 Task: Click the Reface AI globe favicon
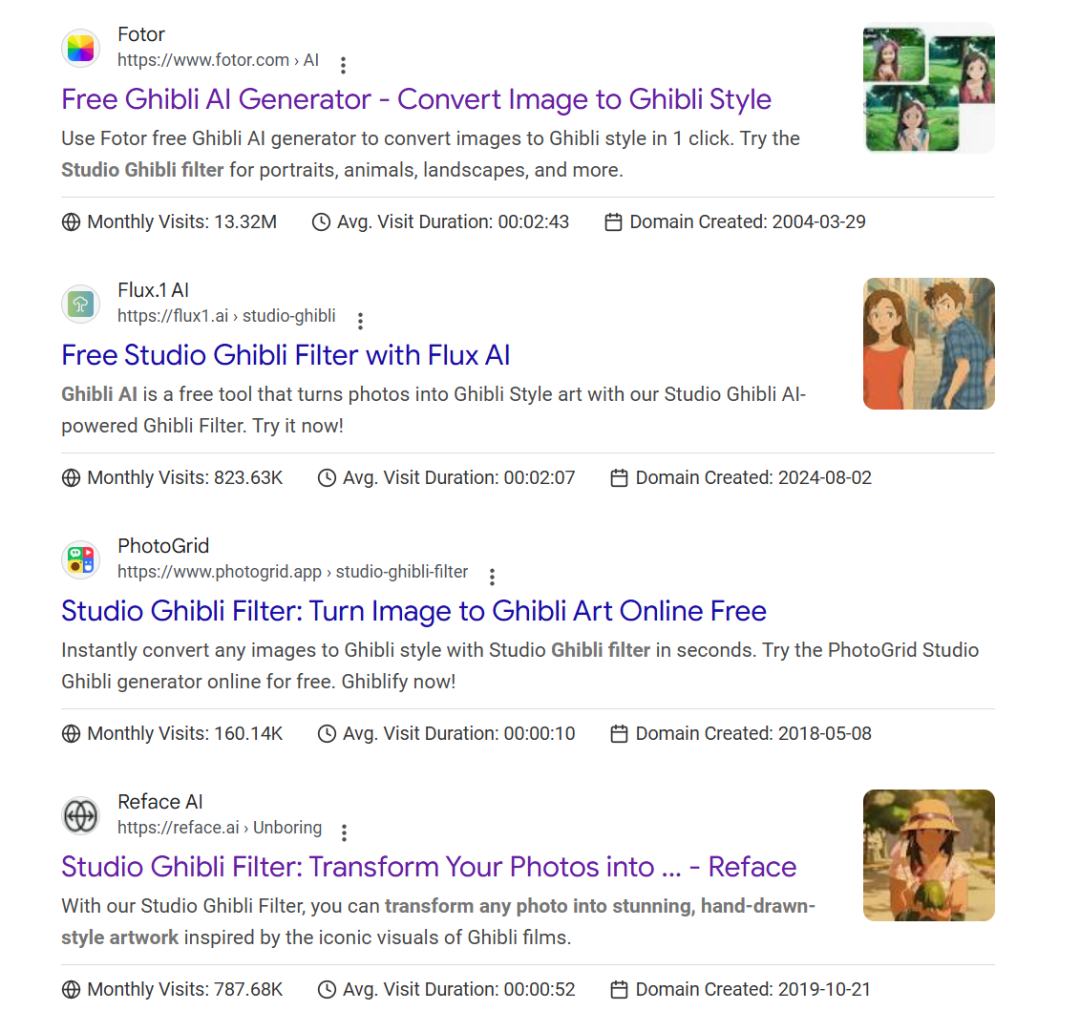[81, 816]
